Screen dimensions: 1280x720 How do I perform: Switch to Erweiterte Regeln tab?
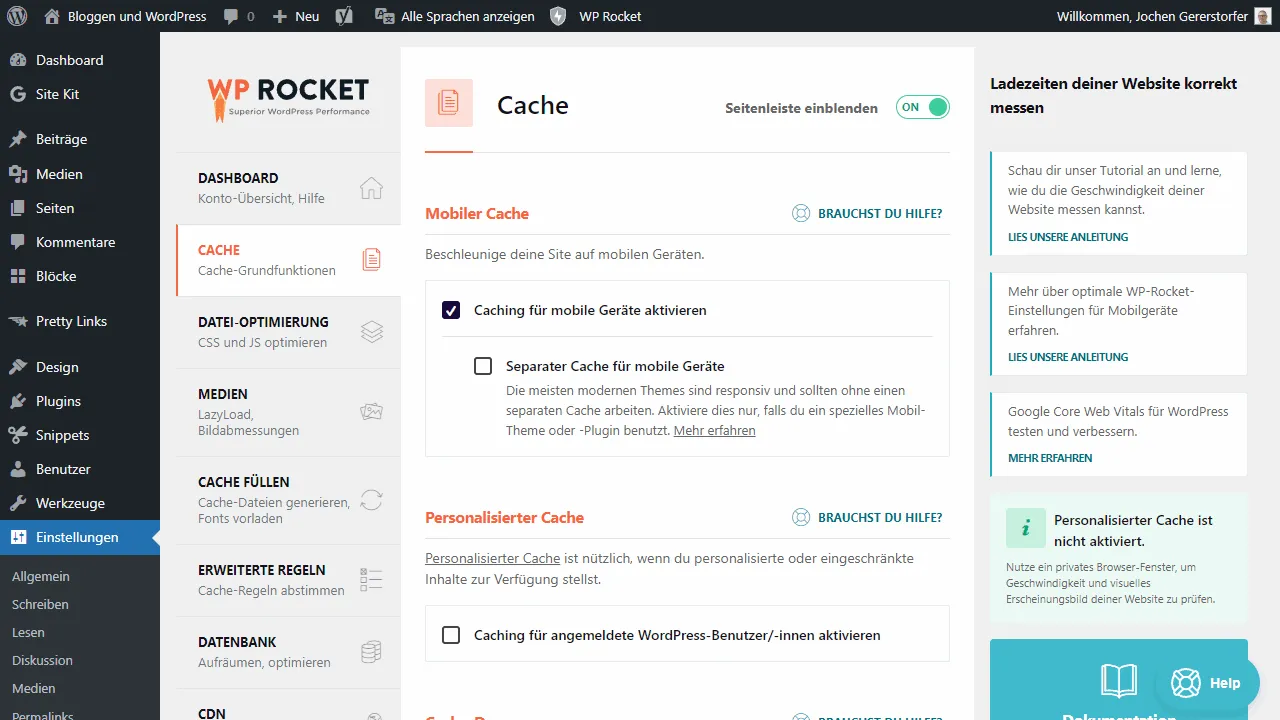point(288,580)
